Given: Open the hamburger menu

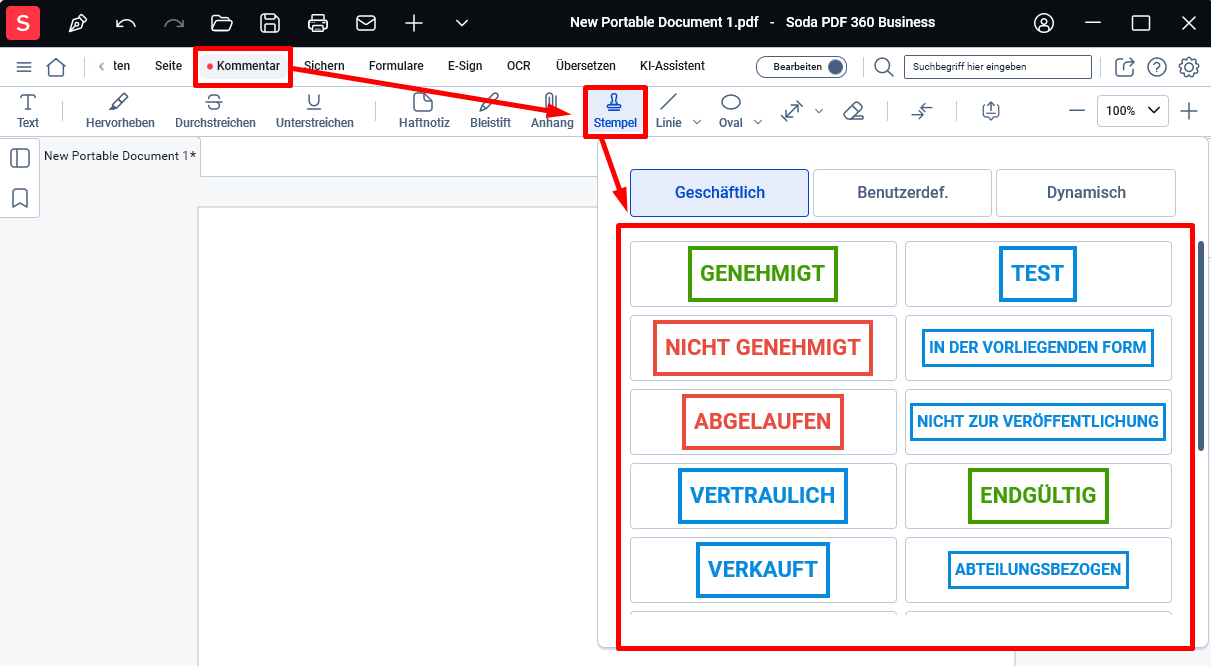Looking at the screenshot, I should [x=25, y=66].
